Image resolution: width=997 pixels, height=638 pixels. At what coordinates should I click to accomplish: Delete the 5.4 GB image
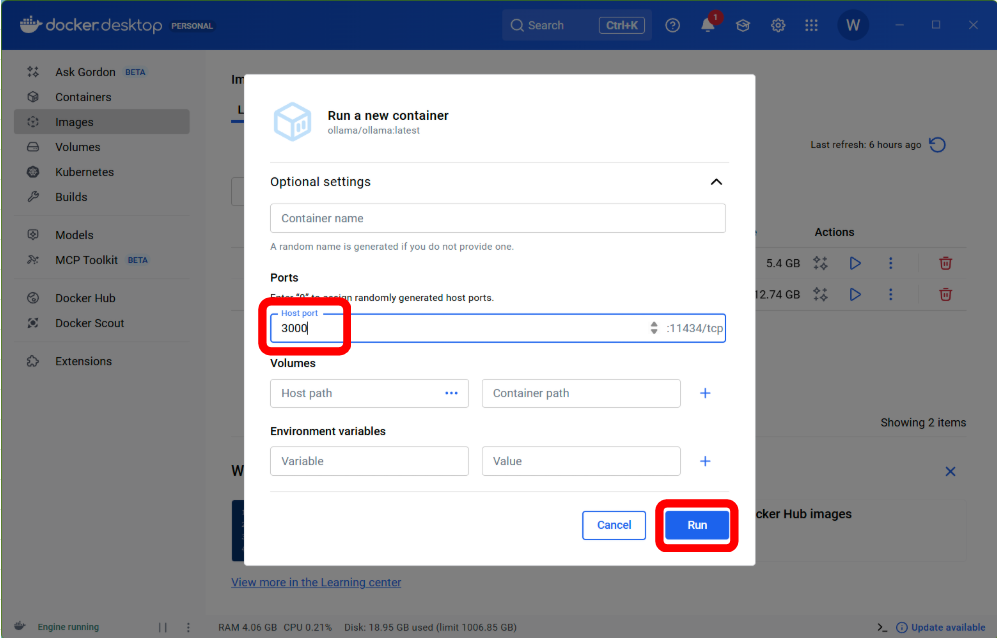945,264
